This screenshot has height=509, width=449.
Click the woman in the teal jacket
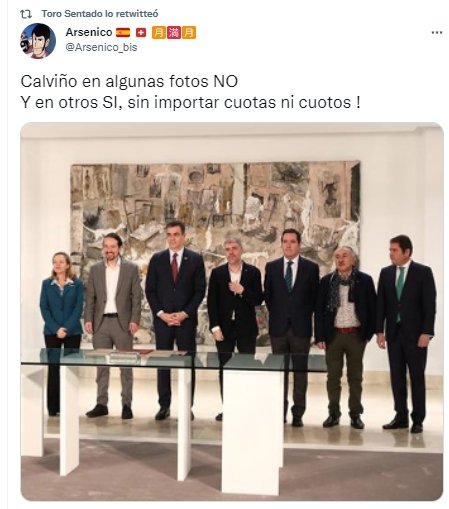(62, 330)
